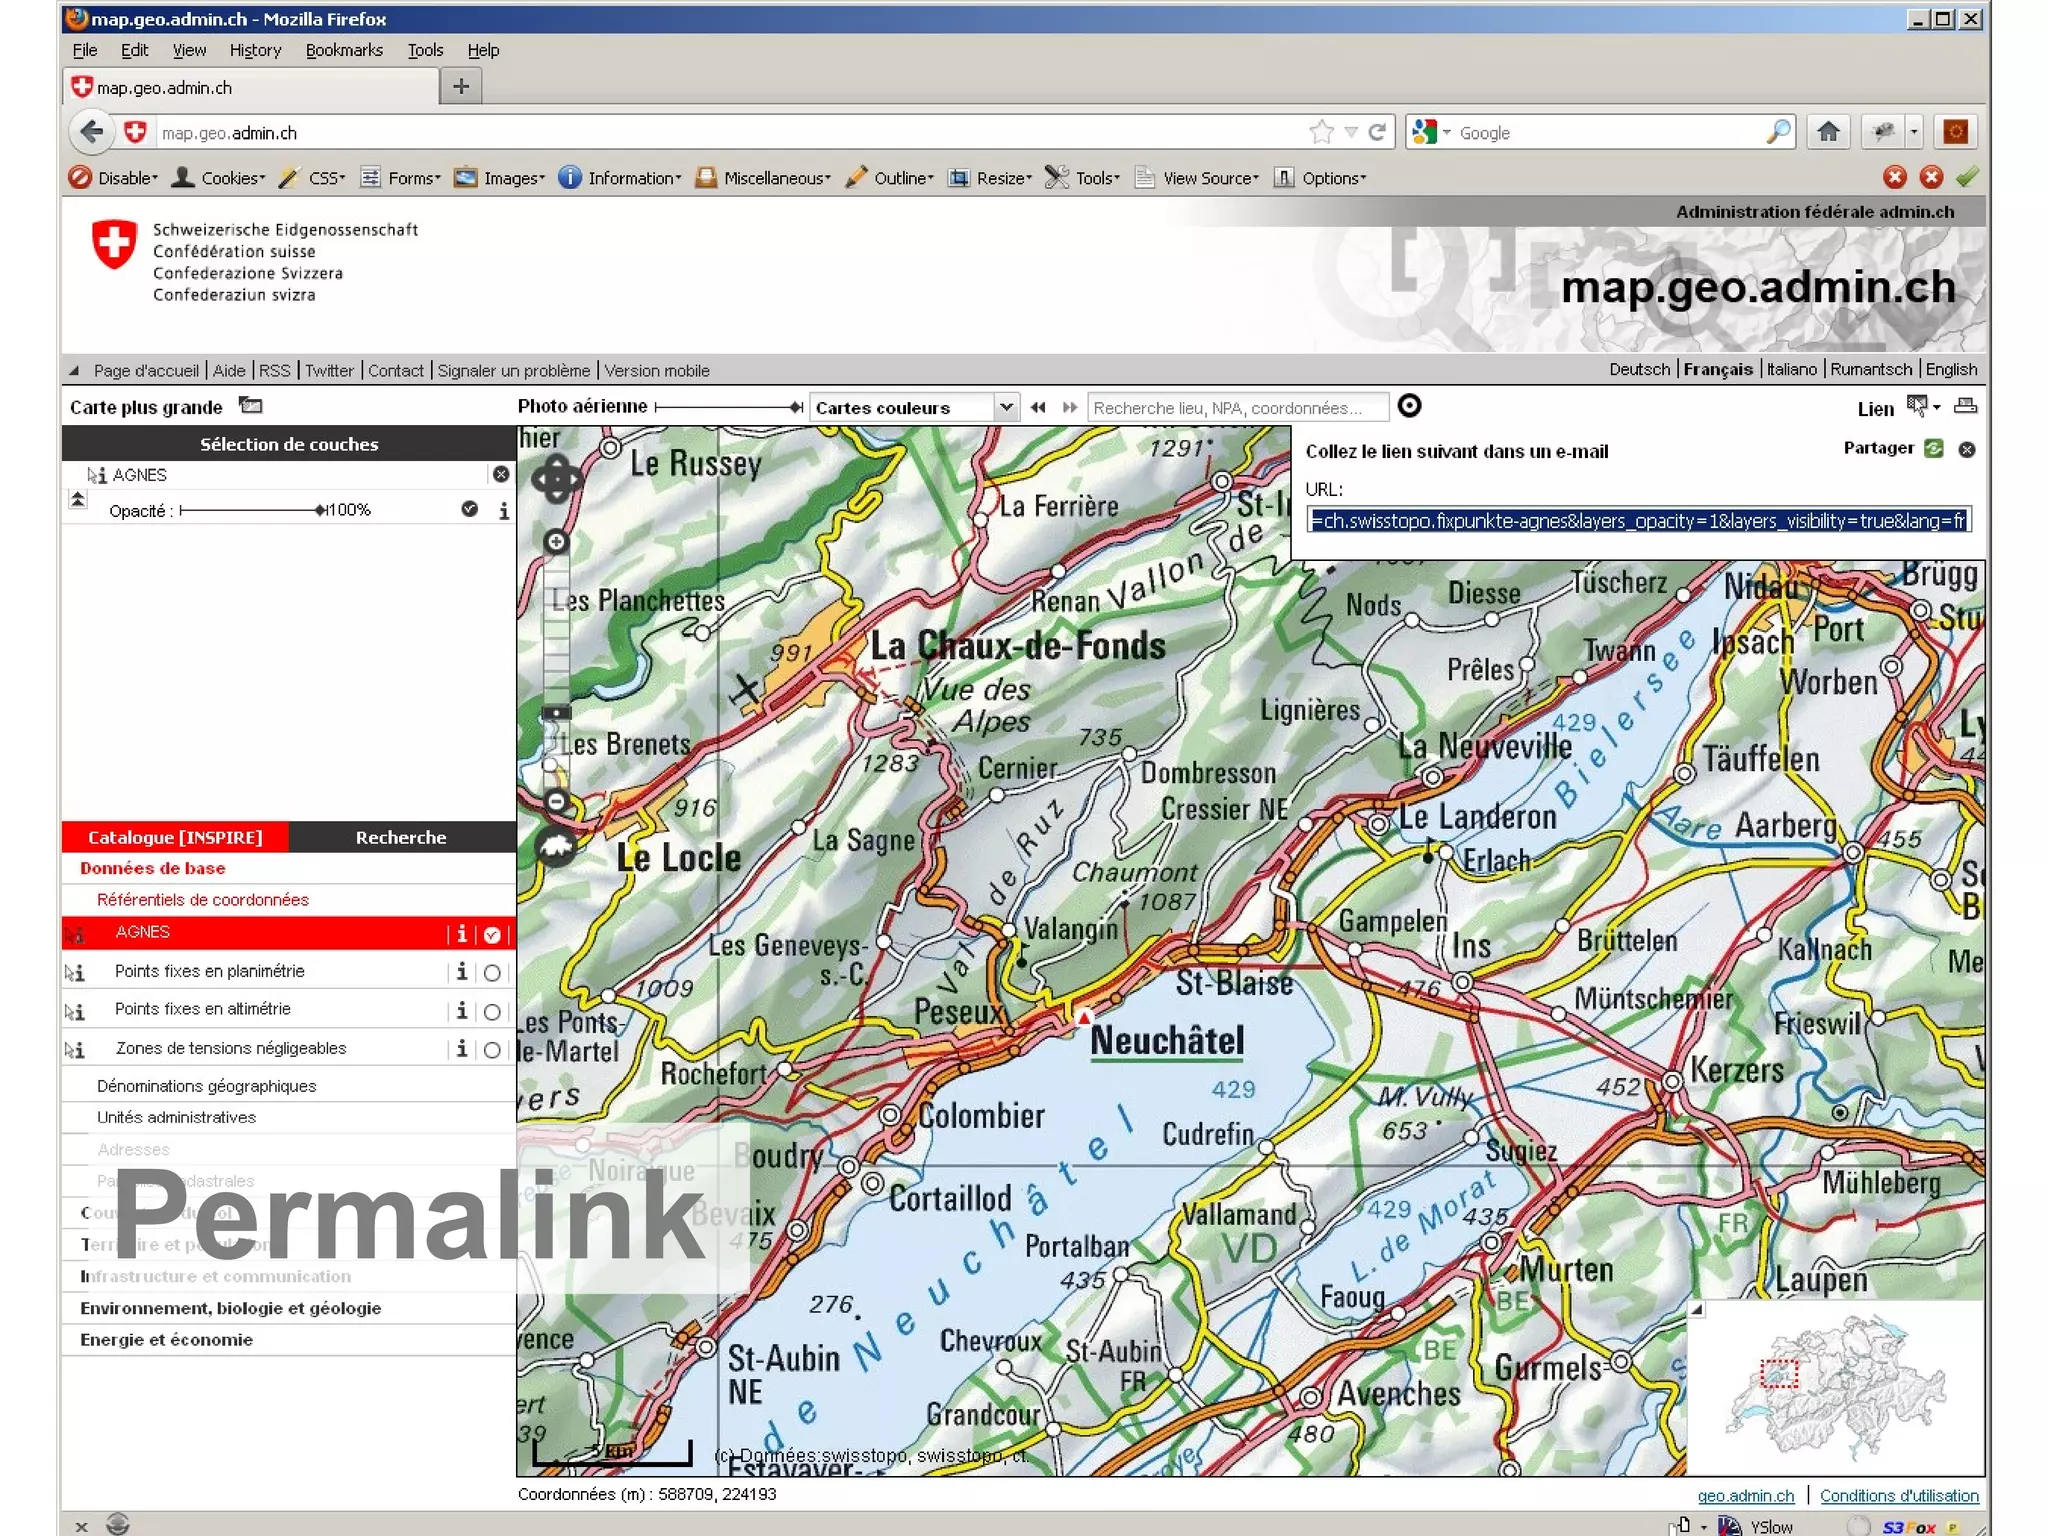Click the S3Fox status bar icon

(x=1909, y=1527)
